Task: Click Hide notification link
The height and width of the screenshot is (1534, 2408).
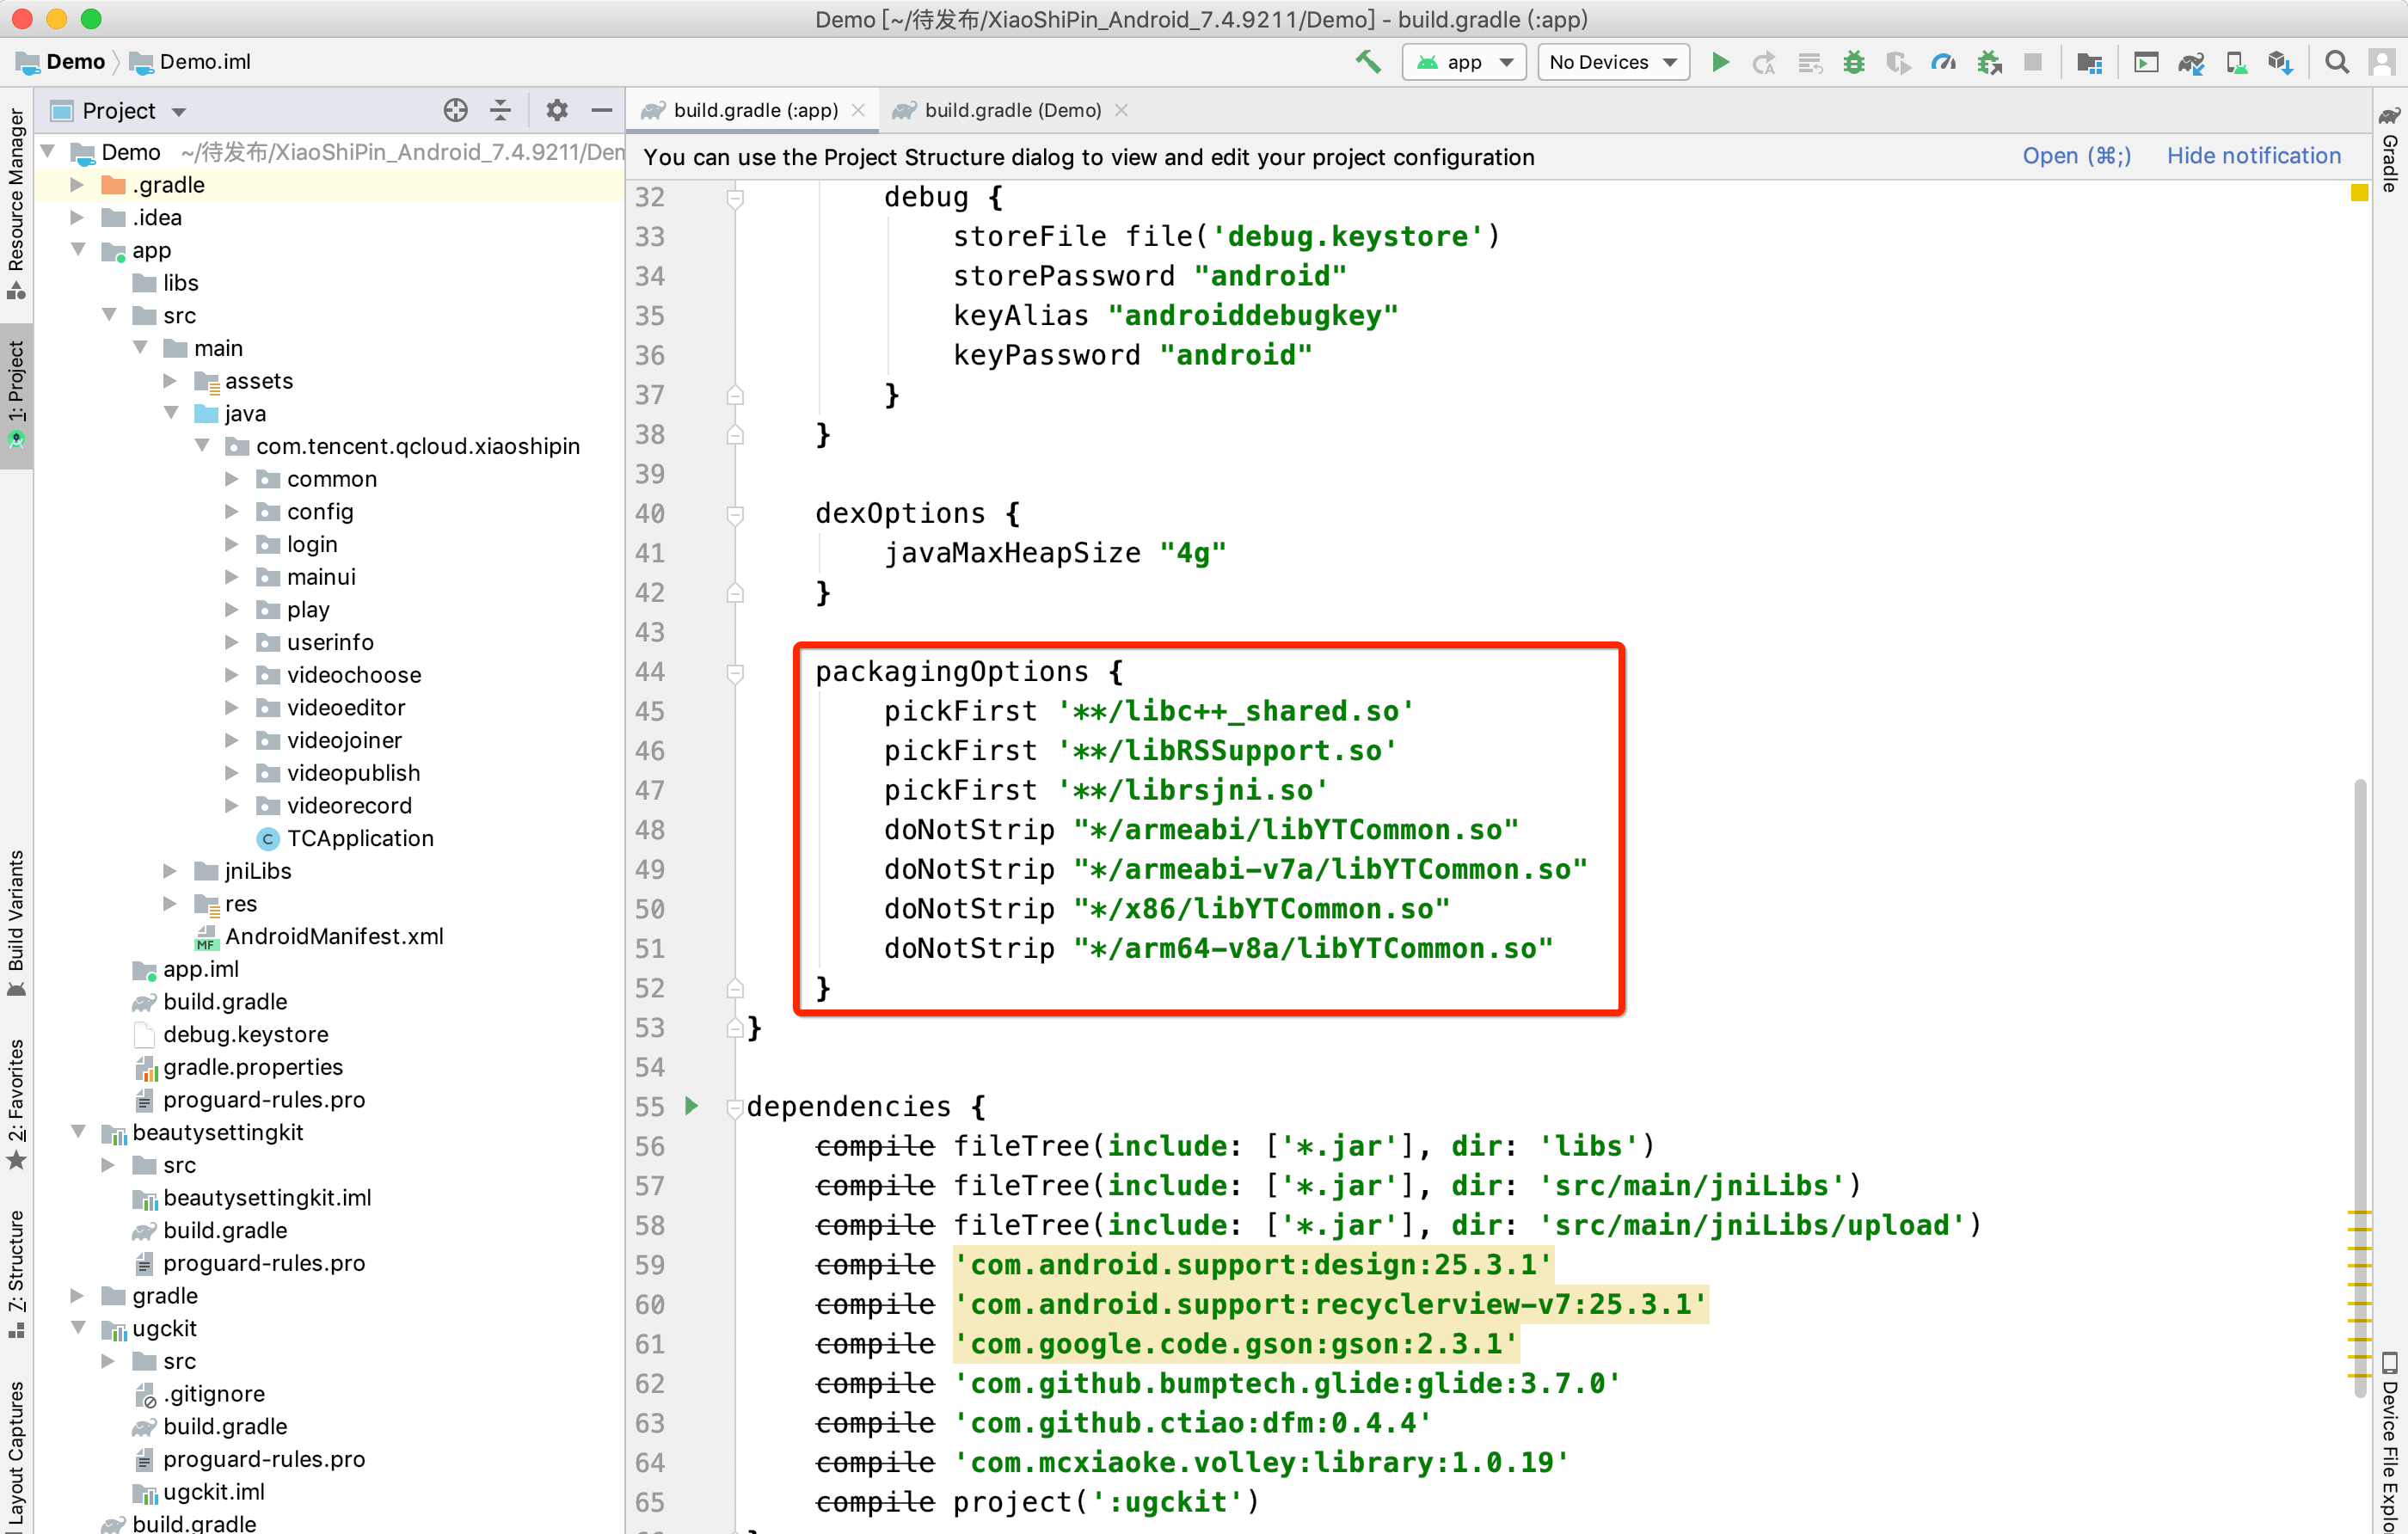Action: coord(2253,156)
